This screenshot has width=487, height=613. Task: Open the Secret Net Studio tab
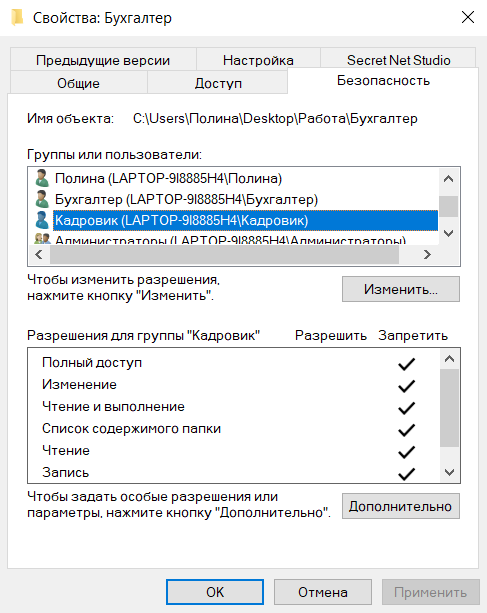click(x=398, y=60)
